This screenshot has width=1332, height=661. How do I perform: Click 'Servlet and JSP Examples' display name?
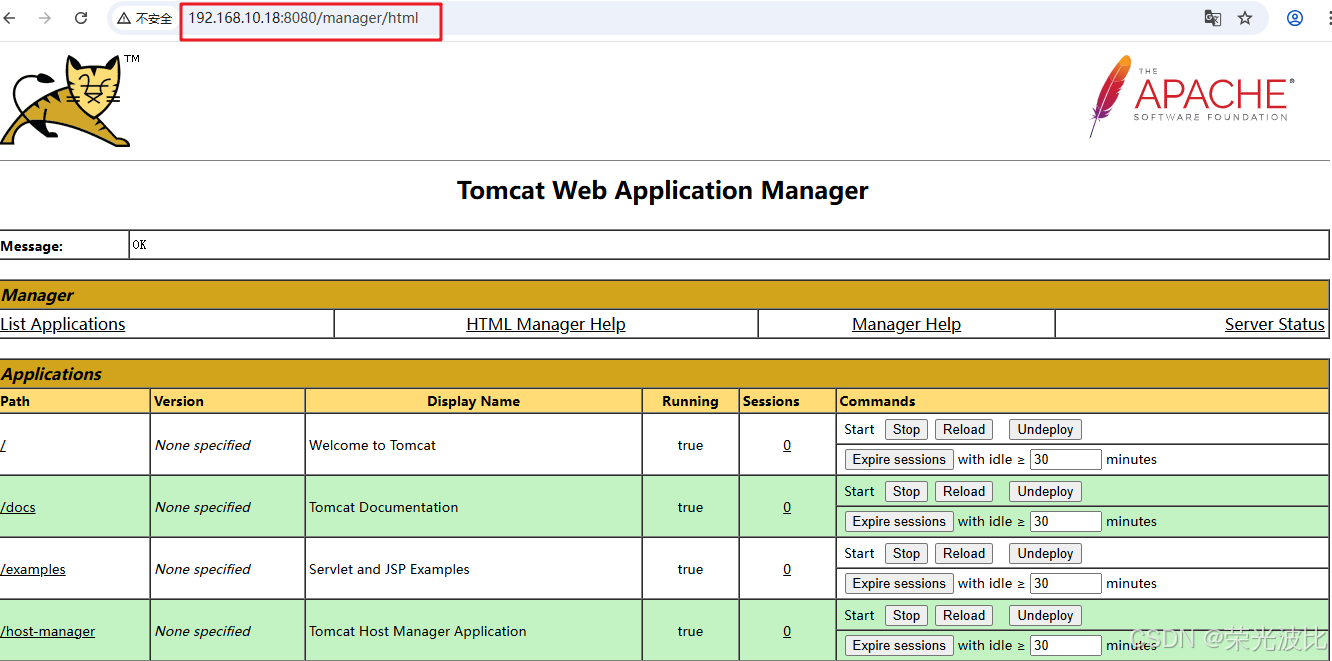coord(389,569)
